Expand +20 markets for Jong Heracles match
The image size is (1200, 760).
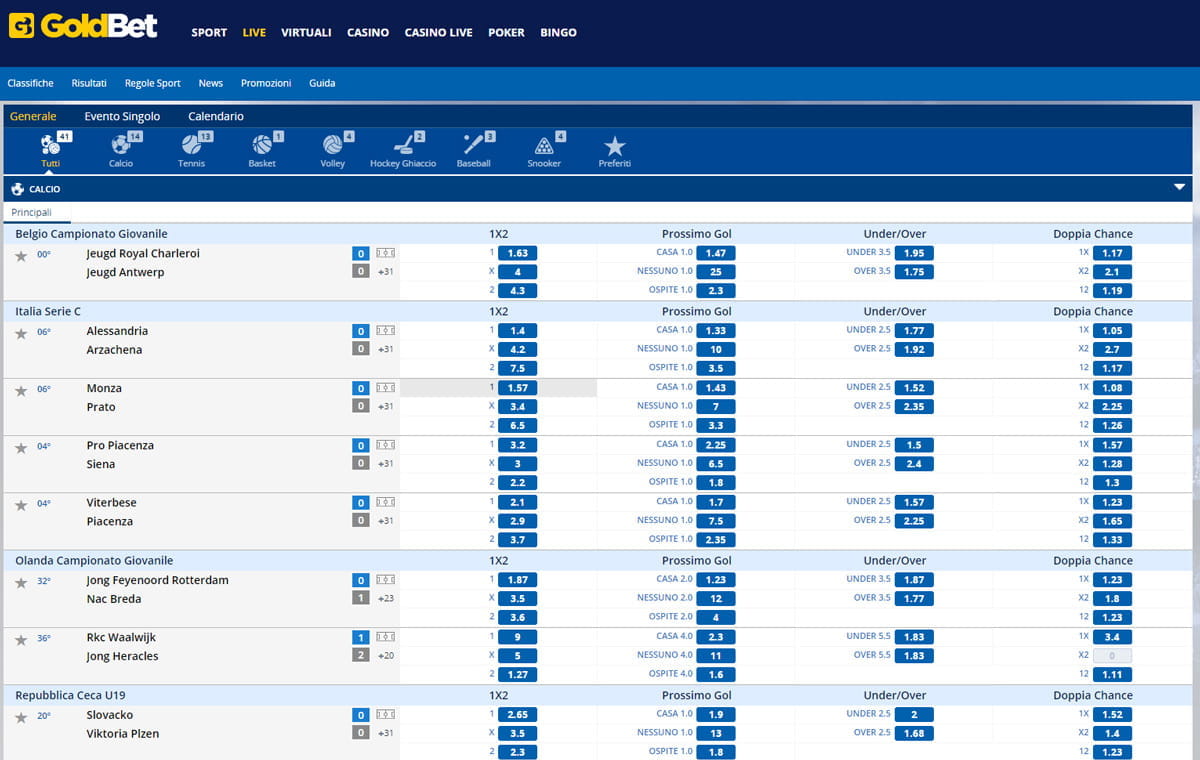pos(385,656)
